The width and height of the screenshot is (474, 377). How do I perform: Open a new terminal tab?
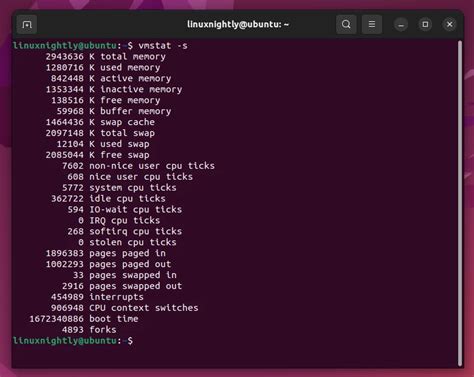tap(27, 24)
